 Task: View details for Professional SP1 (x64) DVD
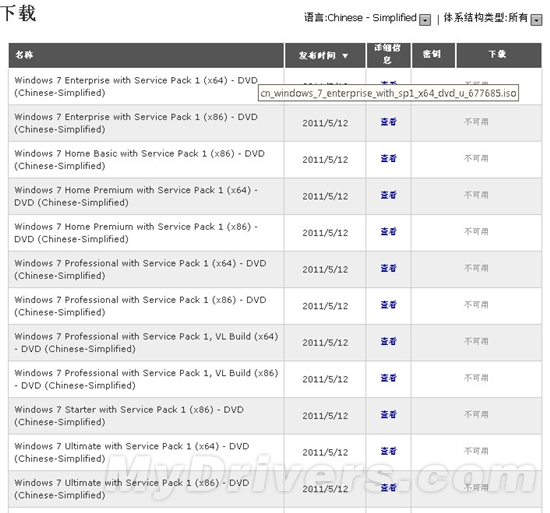[389, 268]
